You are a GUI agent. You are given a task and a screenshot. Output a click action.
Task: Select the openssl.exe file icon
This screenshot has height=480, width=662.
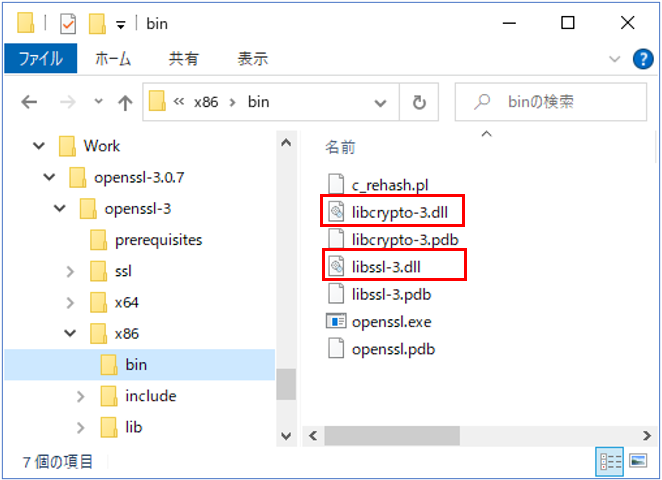pos(336,322)
